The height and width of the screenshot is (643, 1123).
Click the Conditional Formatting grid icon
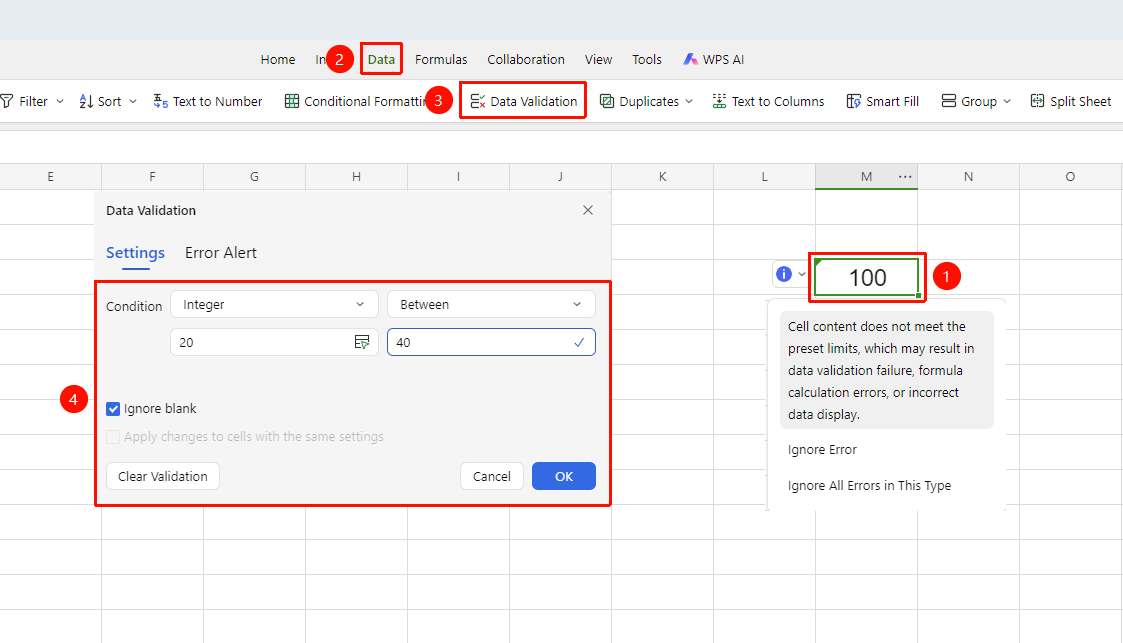291,101
